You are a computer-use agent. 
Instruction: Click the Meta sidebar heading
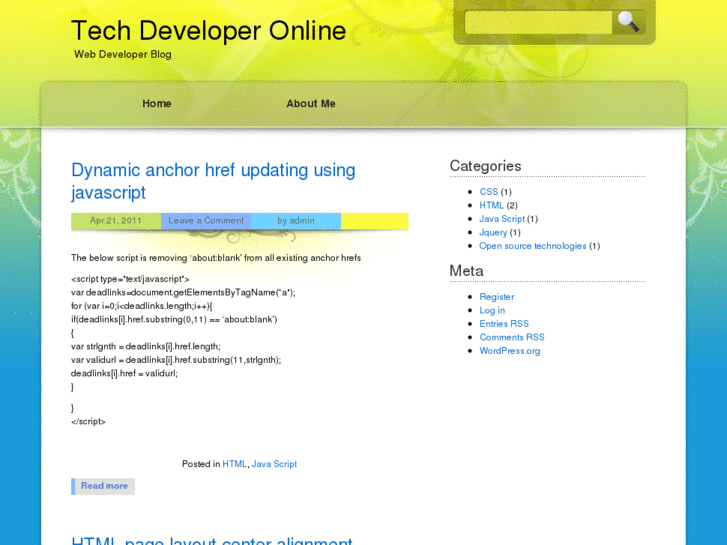pos(466,270)
